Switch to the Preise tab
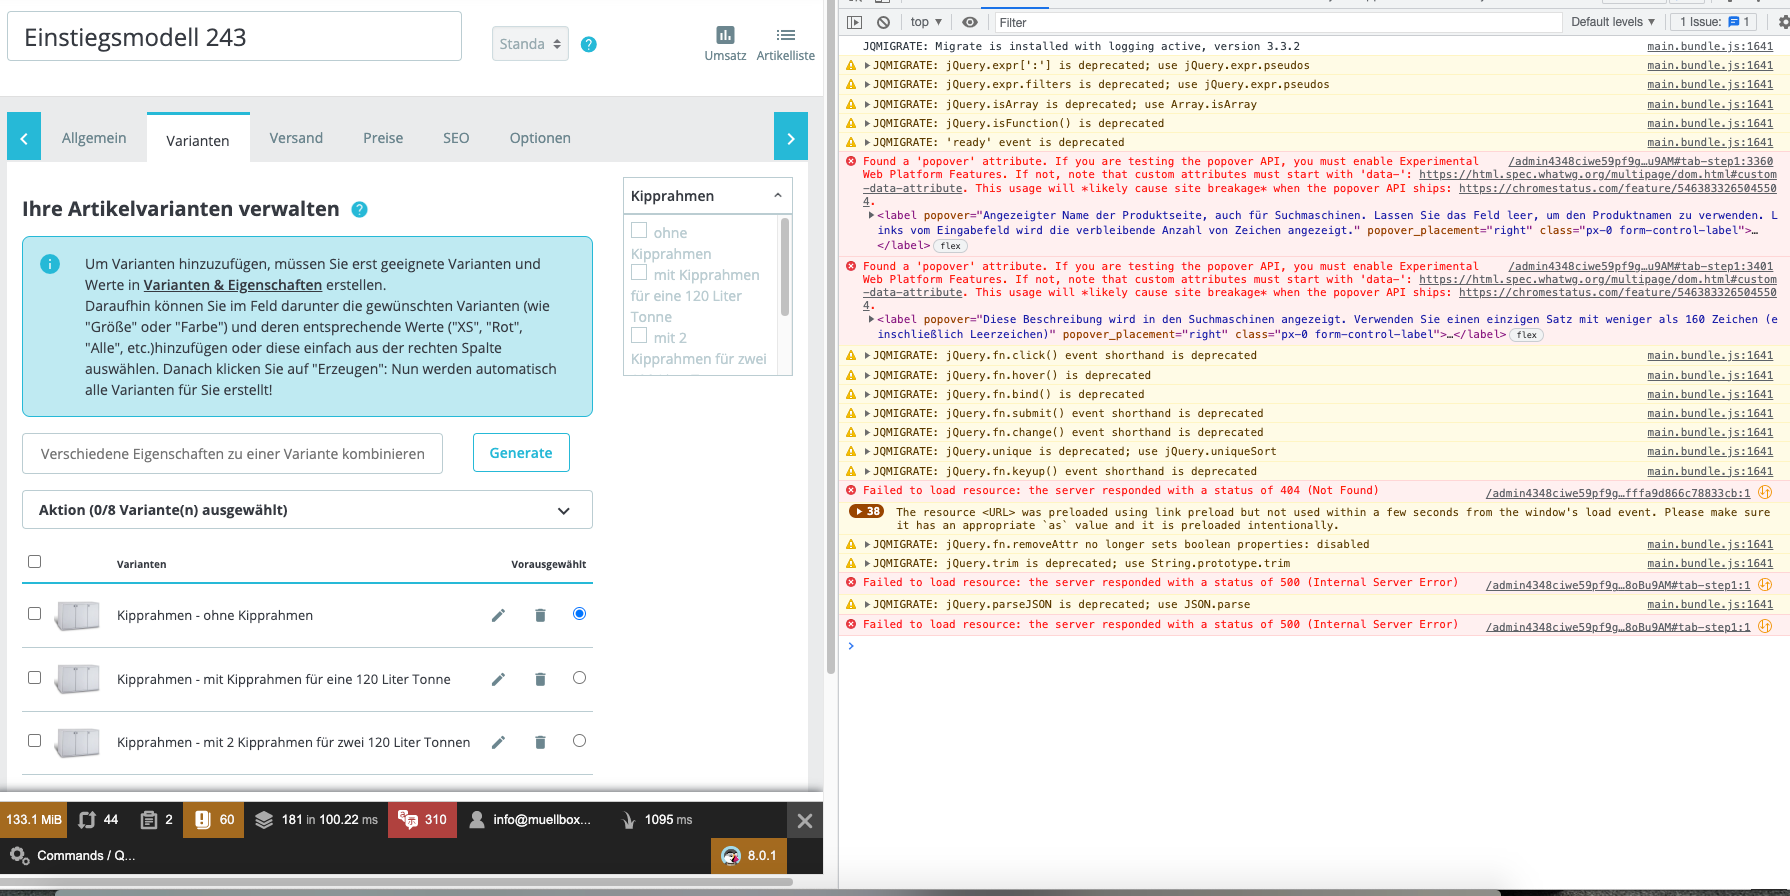1790x896 pixels. click(x=383, y=138)
